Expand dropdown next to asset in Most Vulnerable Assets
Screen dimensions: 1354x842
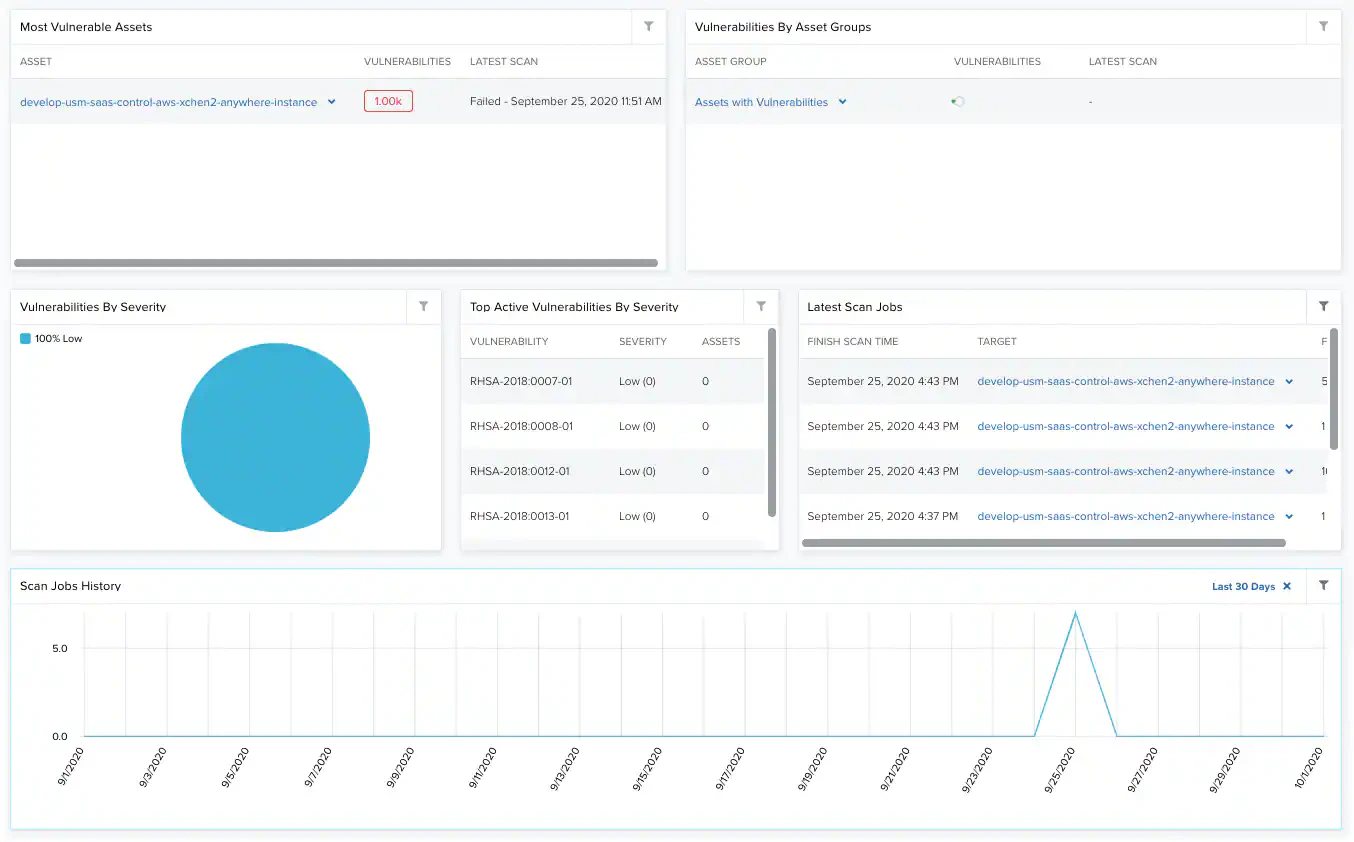coord(332,102)
